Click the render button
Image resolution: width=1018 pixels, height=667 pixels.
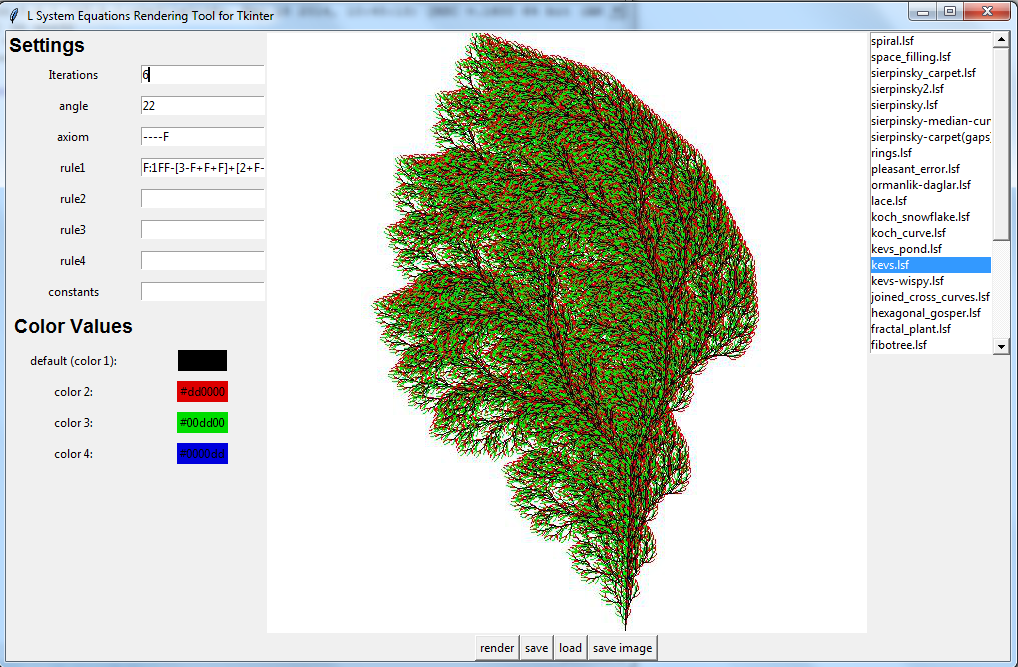click(497, 648)
